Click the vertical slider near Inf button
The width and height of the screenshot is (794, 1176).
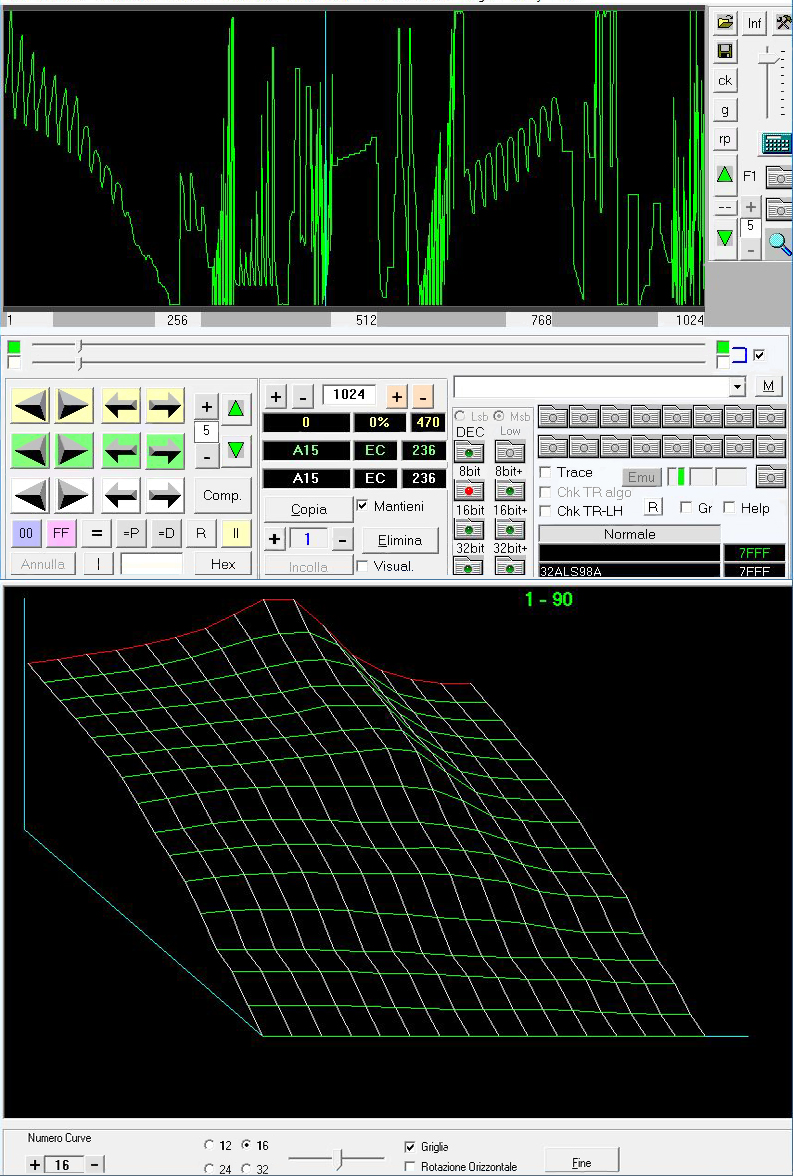(767, 82)
